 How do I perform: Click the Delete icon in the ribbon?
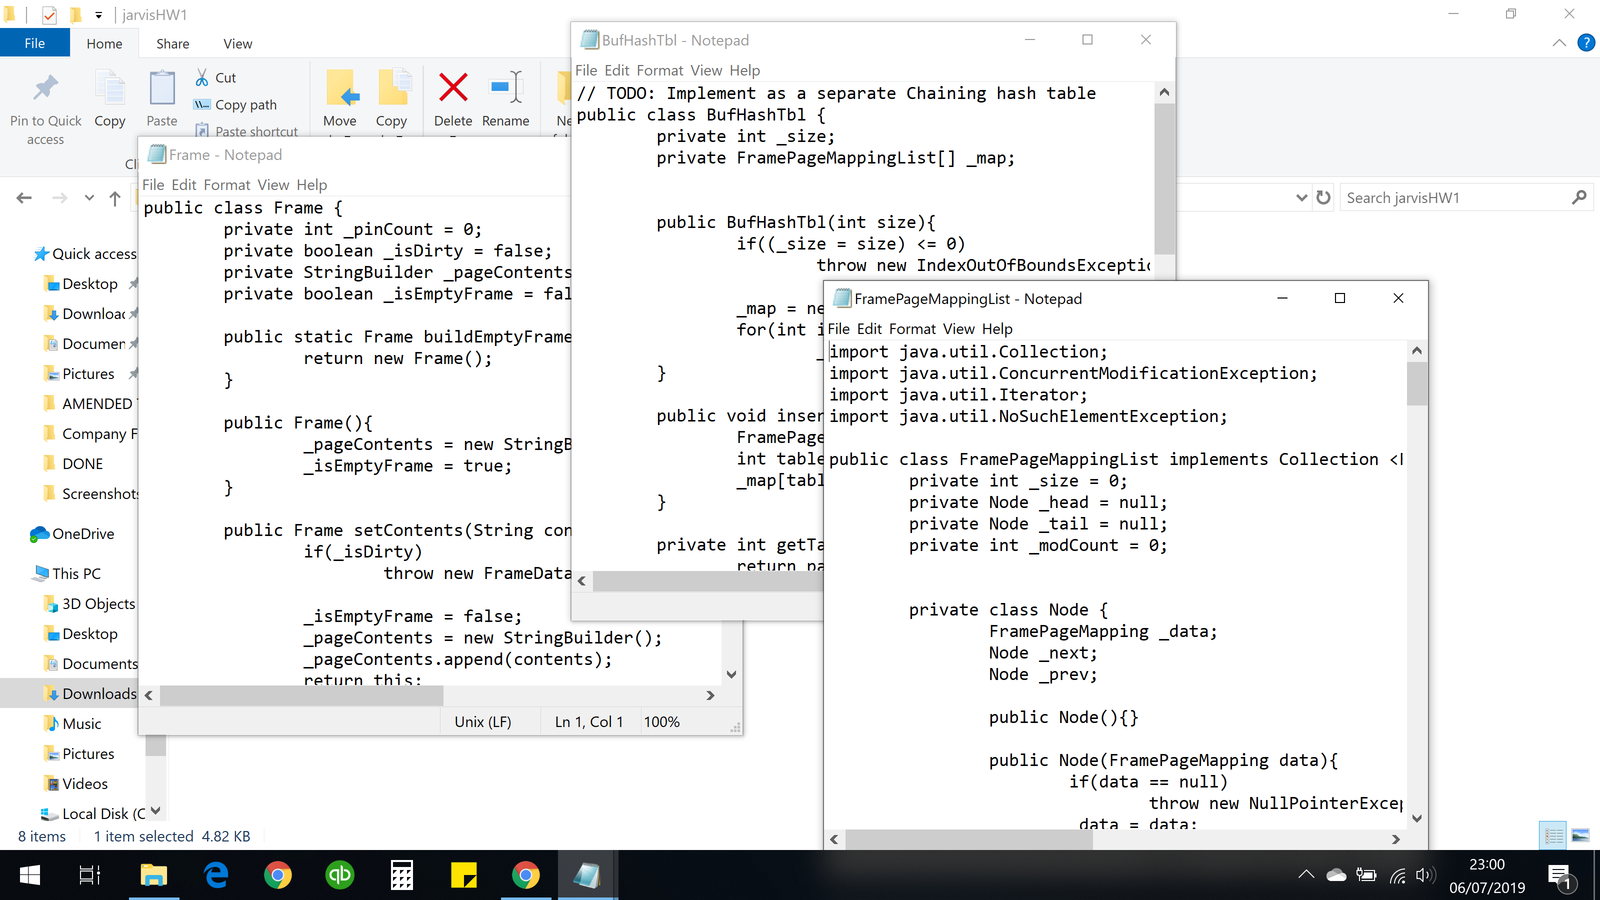click(453, 89)
